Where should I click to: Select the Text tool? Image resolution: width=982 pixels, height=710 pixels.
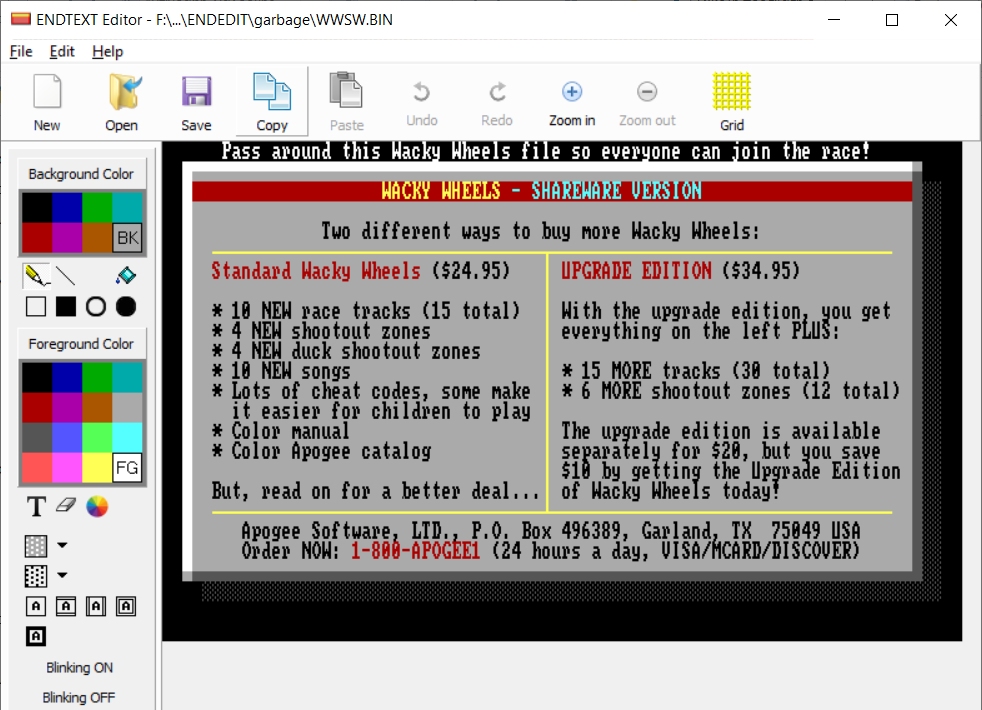click(36, 507)
